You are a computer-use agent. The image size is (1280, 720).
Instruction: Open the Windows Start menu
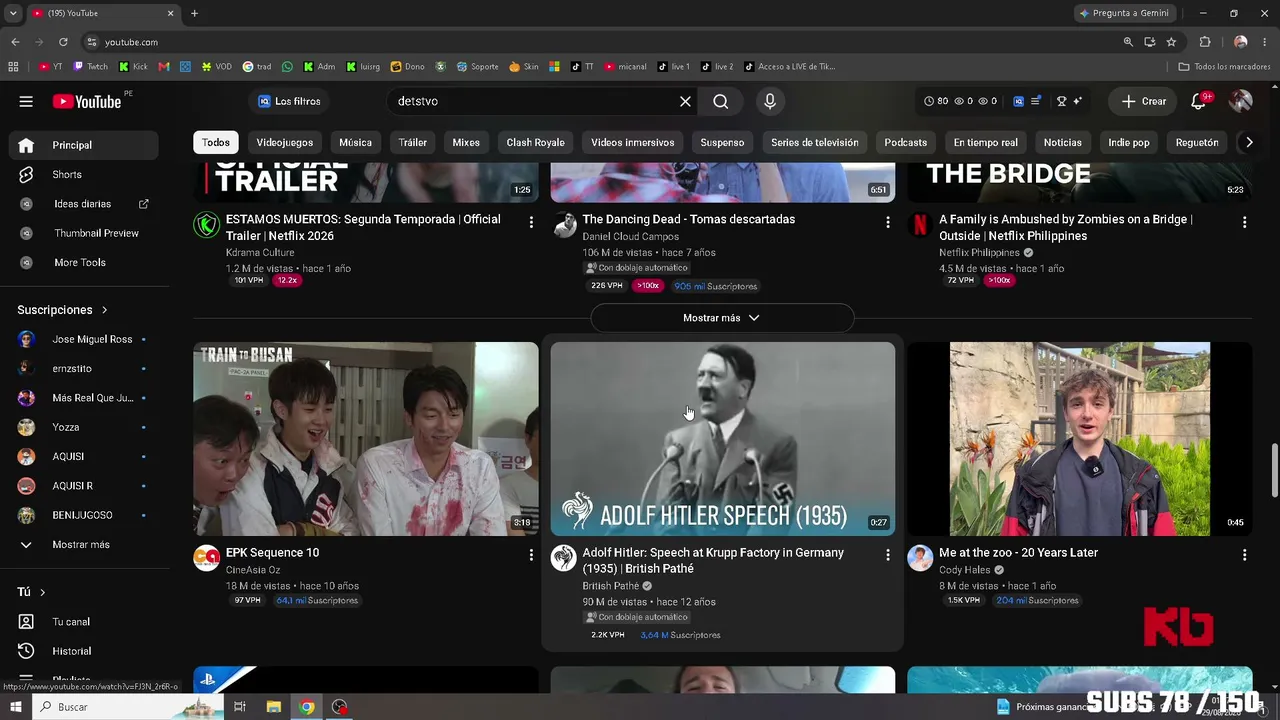16,707
